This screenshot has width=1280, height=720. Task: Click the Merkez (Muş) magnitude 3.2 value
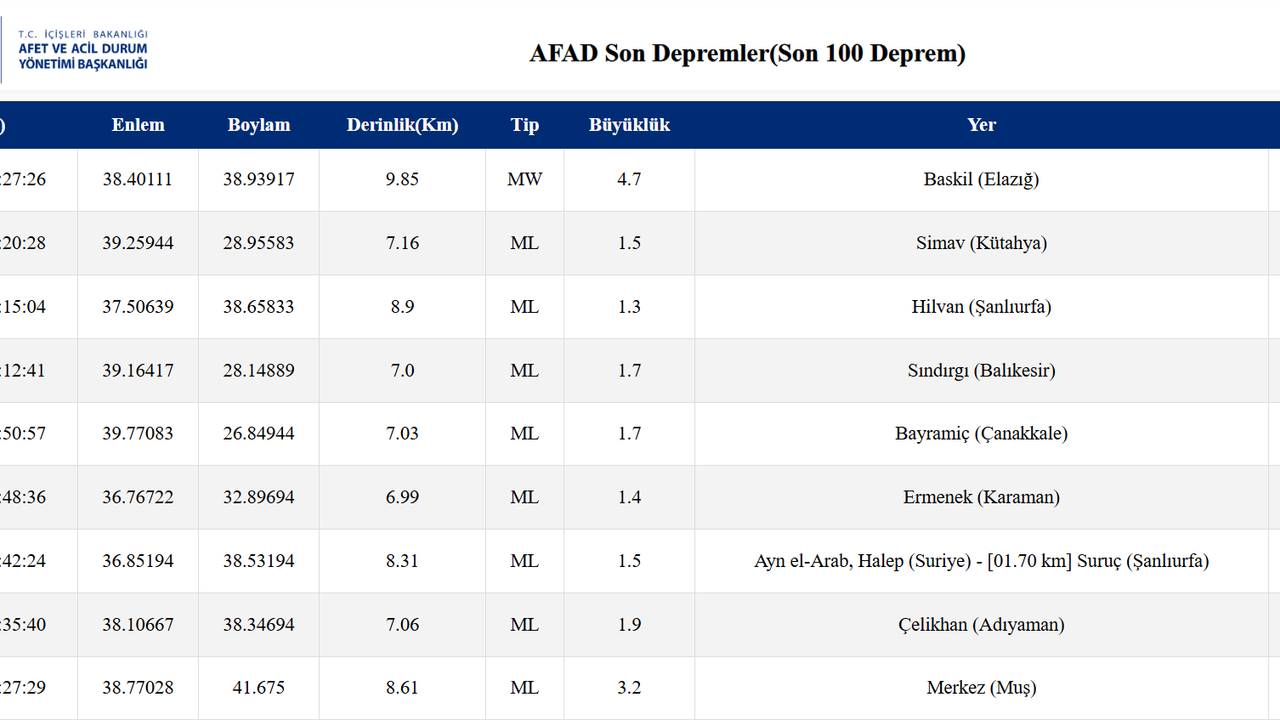[629, 687]
